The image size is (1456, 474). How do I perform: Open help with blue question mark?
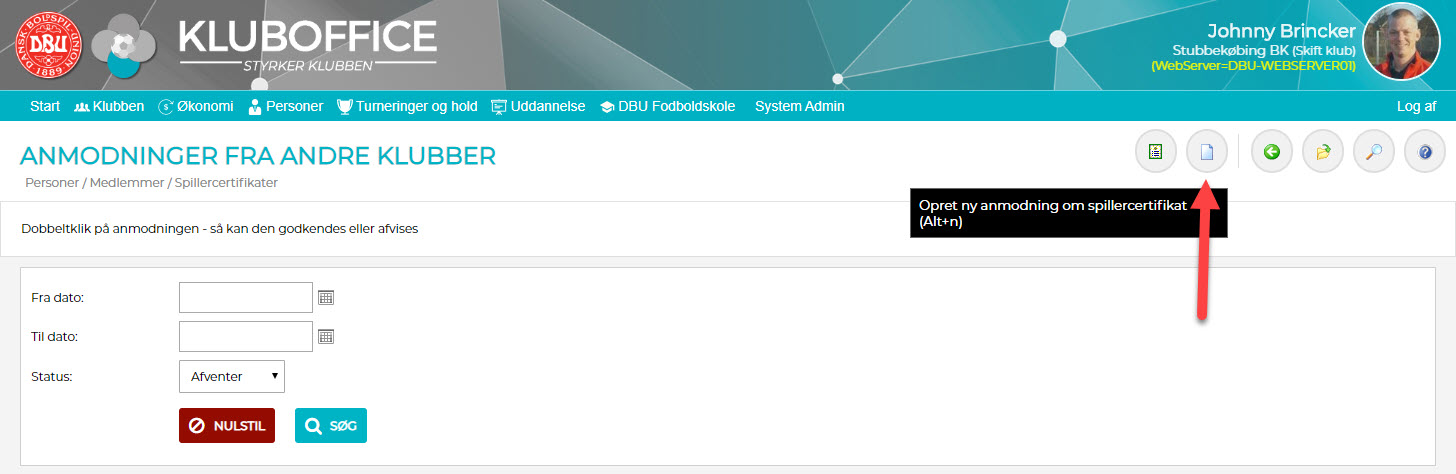tap(1425, 153)
